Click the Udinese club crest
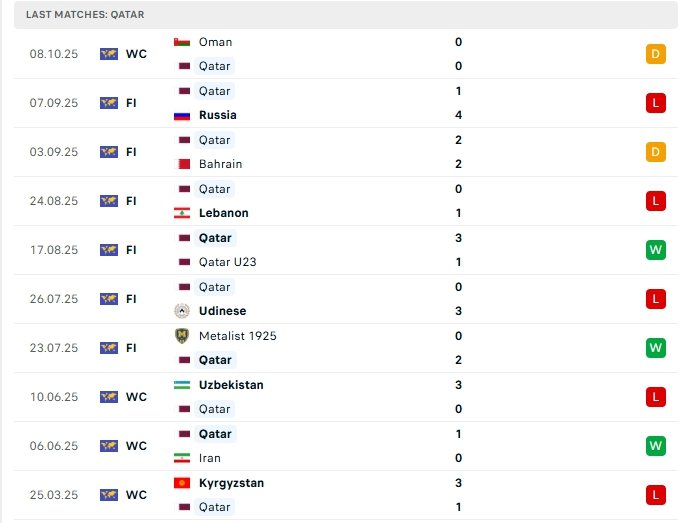The image size is (690, 523). tap(182, 311)
